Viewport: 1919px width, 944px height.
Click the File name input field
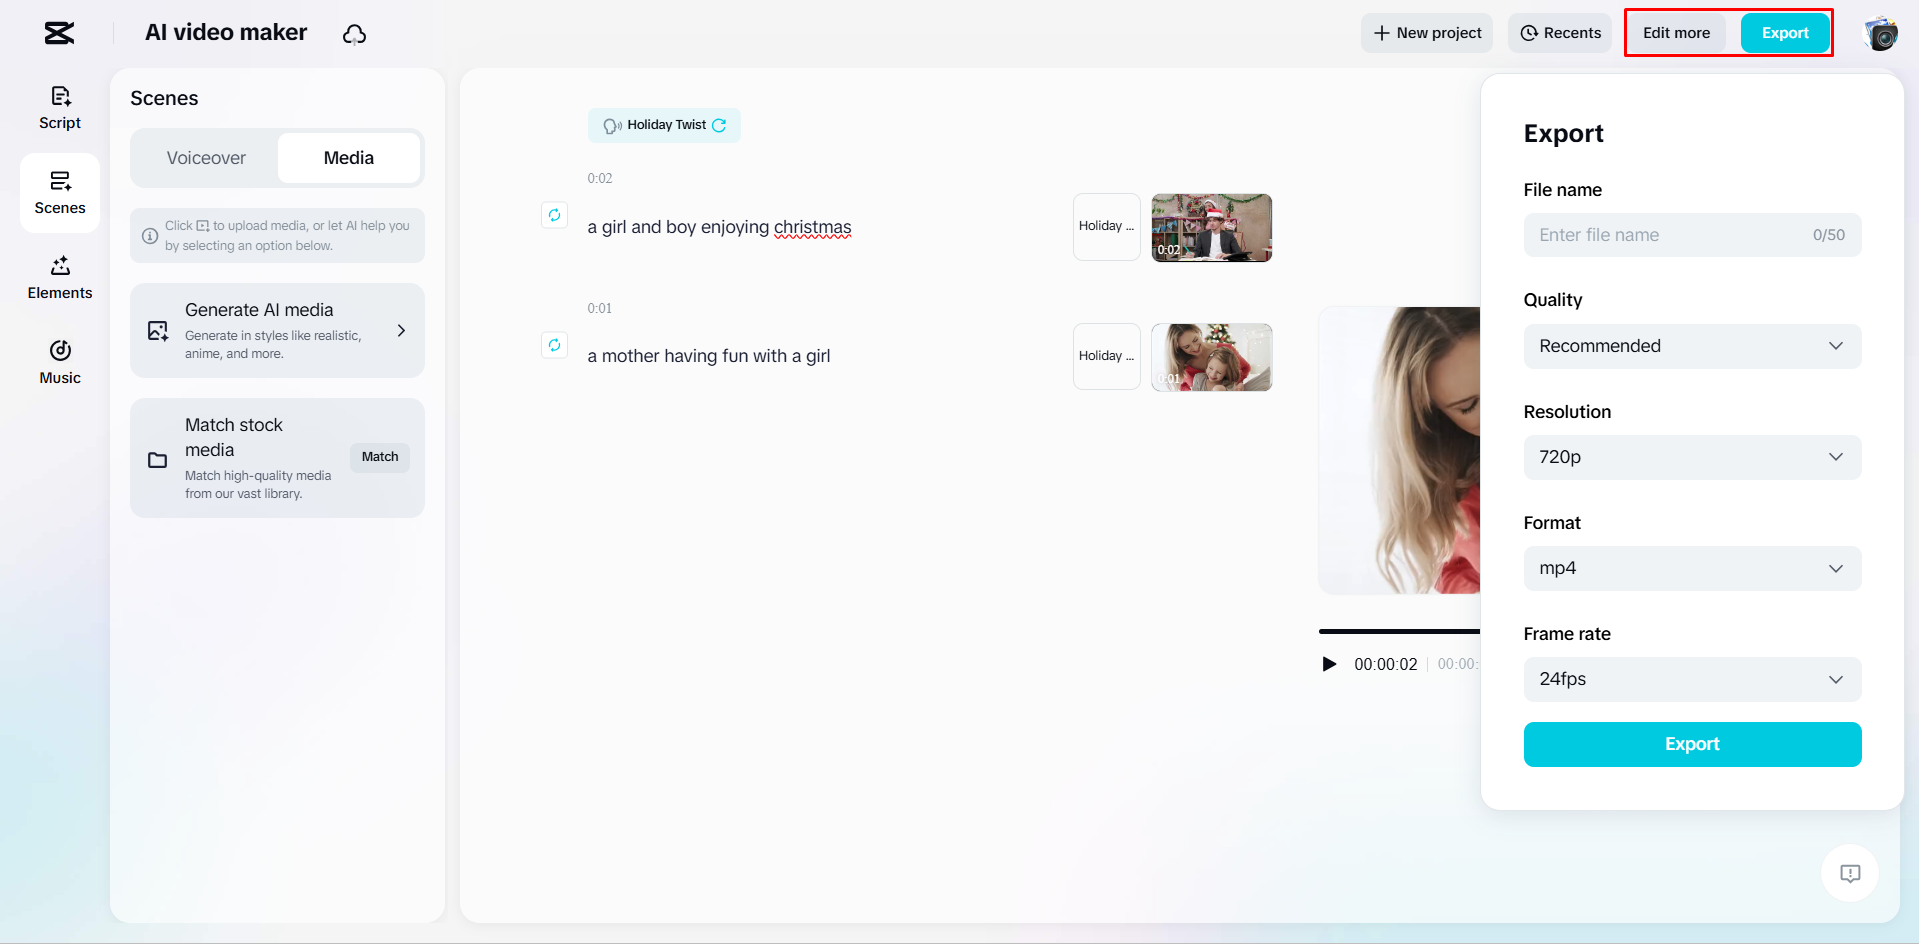(x=1692, y=235)
